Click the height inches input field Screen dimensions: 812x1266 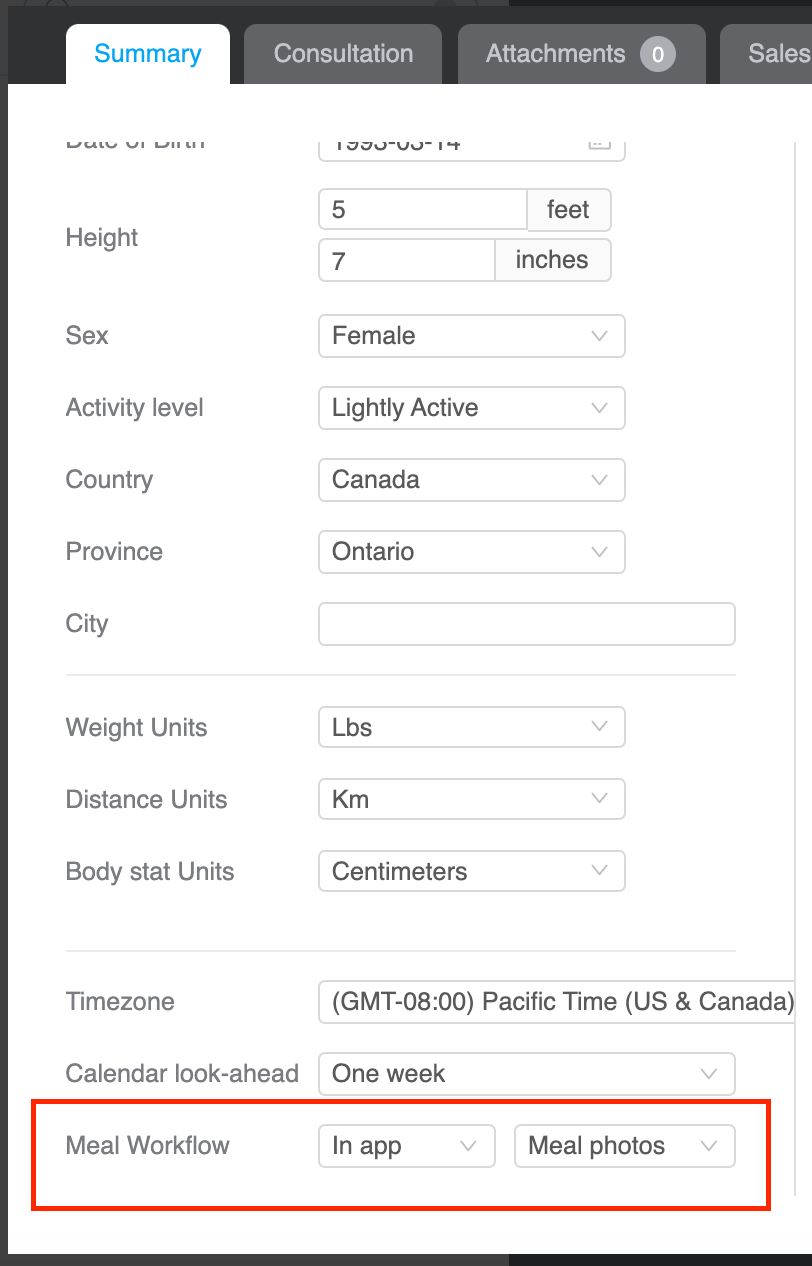[407, 260]
